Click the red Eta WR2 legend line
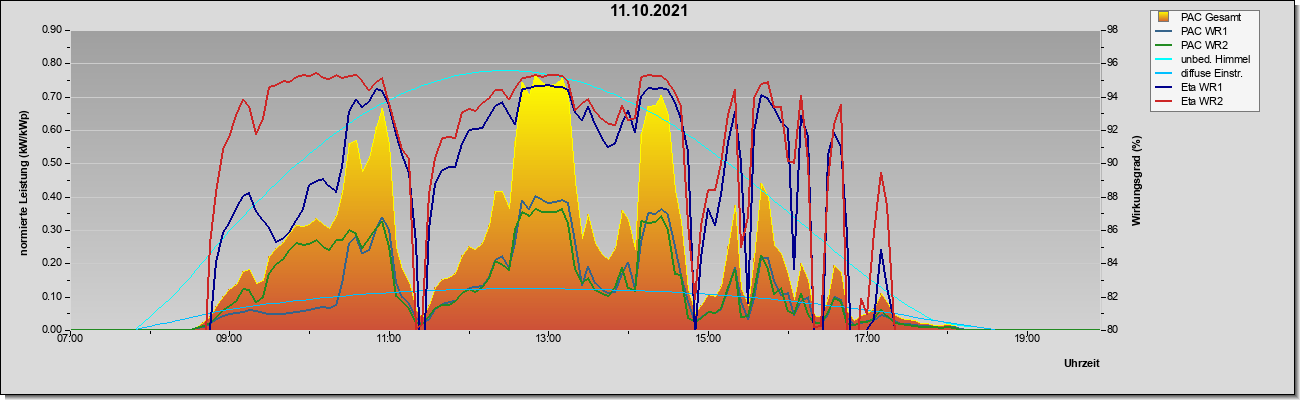Screen dimensions: 1300x400 click(x=1164, y=101)
